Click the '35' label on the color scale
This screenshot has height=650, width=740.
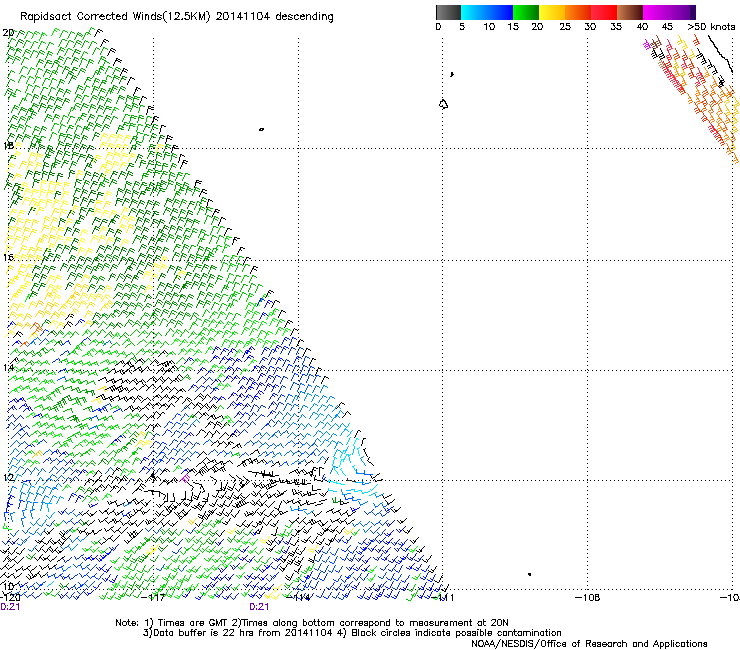pyautogui.click(x=616, y=27)
